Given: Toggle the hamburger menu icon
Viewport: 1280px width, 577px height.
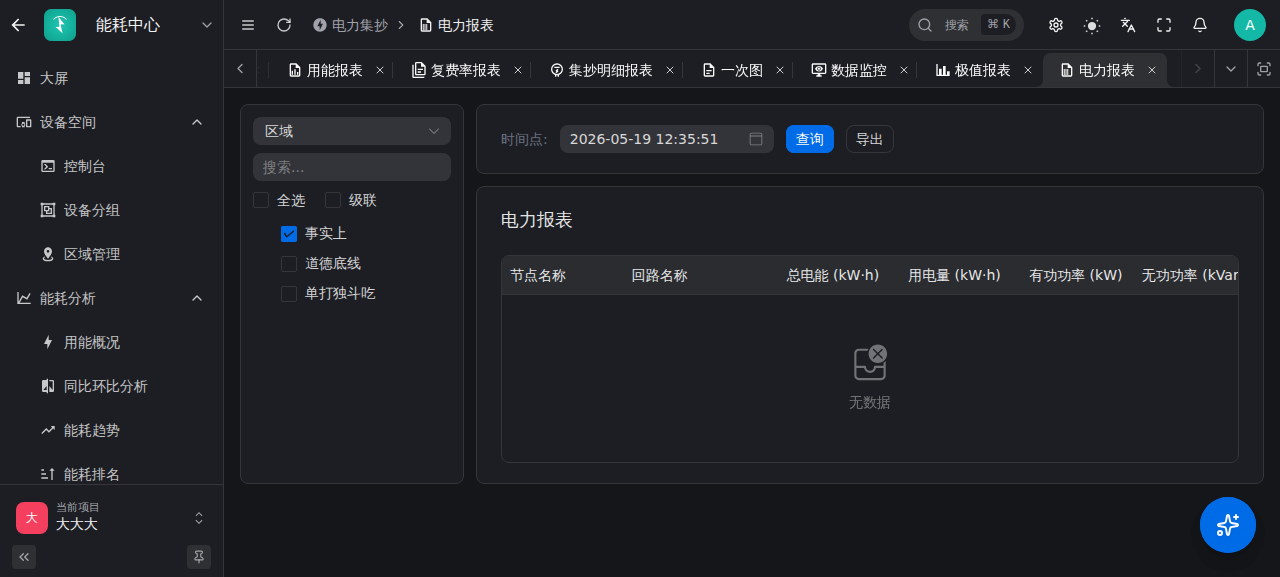Looking at the screenshot, I should point(248,25).
